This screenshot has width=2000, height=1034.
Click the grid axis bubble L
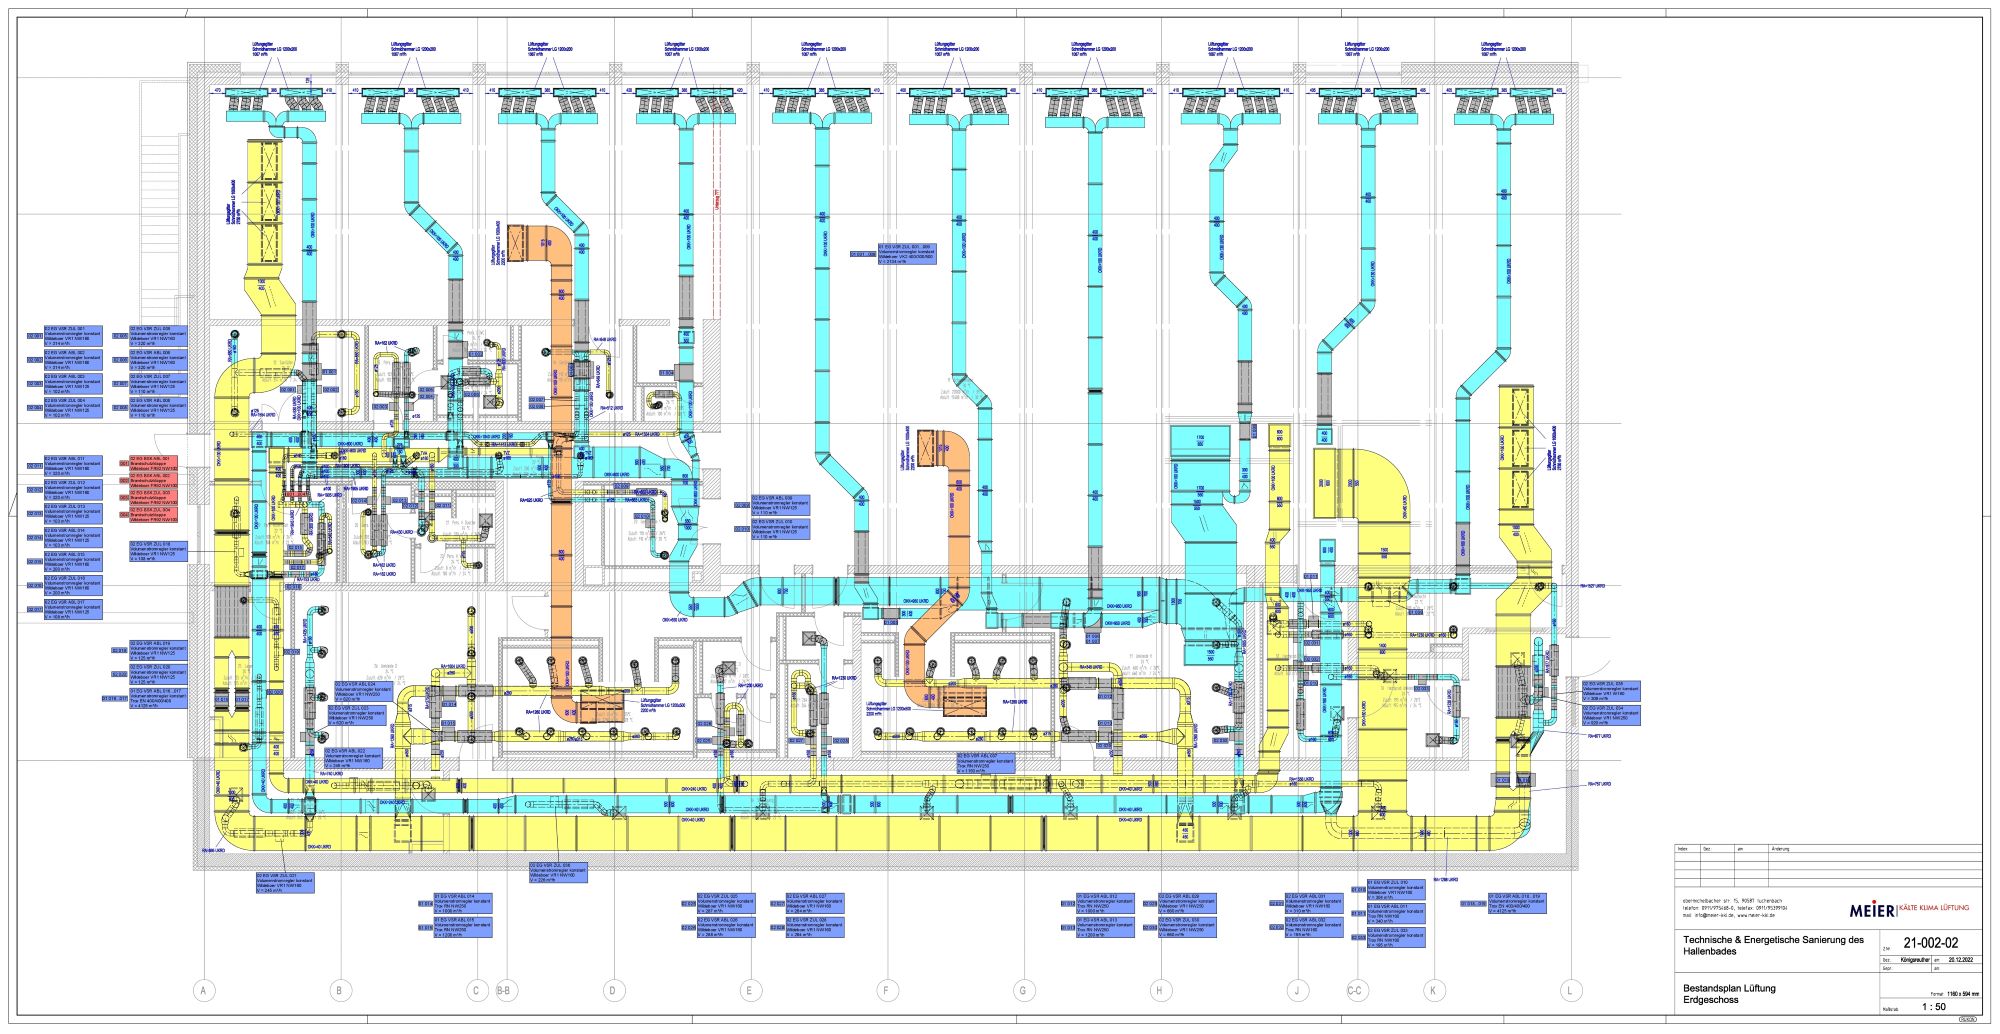(1570, 991)
